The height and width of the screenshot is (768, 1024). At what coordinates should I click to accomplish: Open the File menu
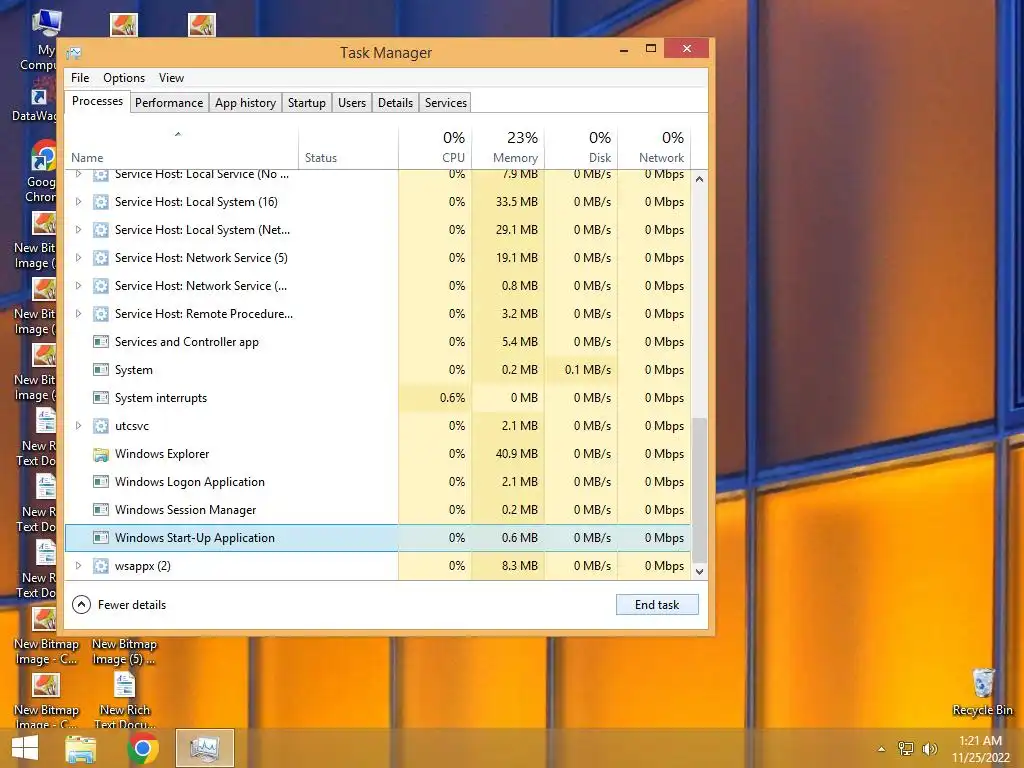(x=80, y=78)
